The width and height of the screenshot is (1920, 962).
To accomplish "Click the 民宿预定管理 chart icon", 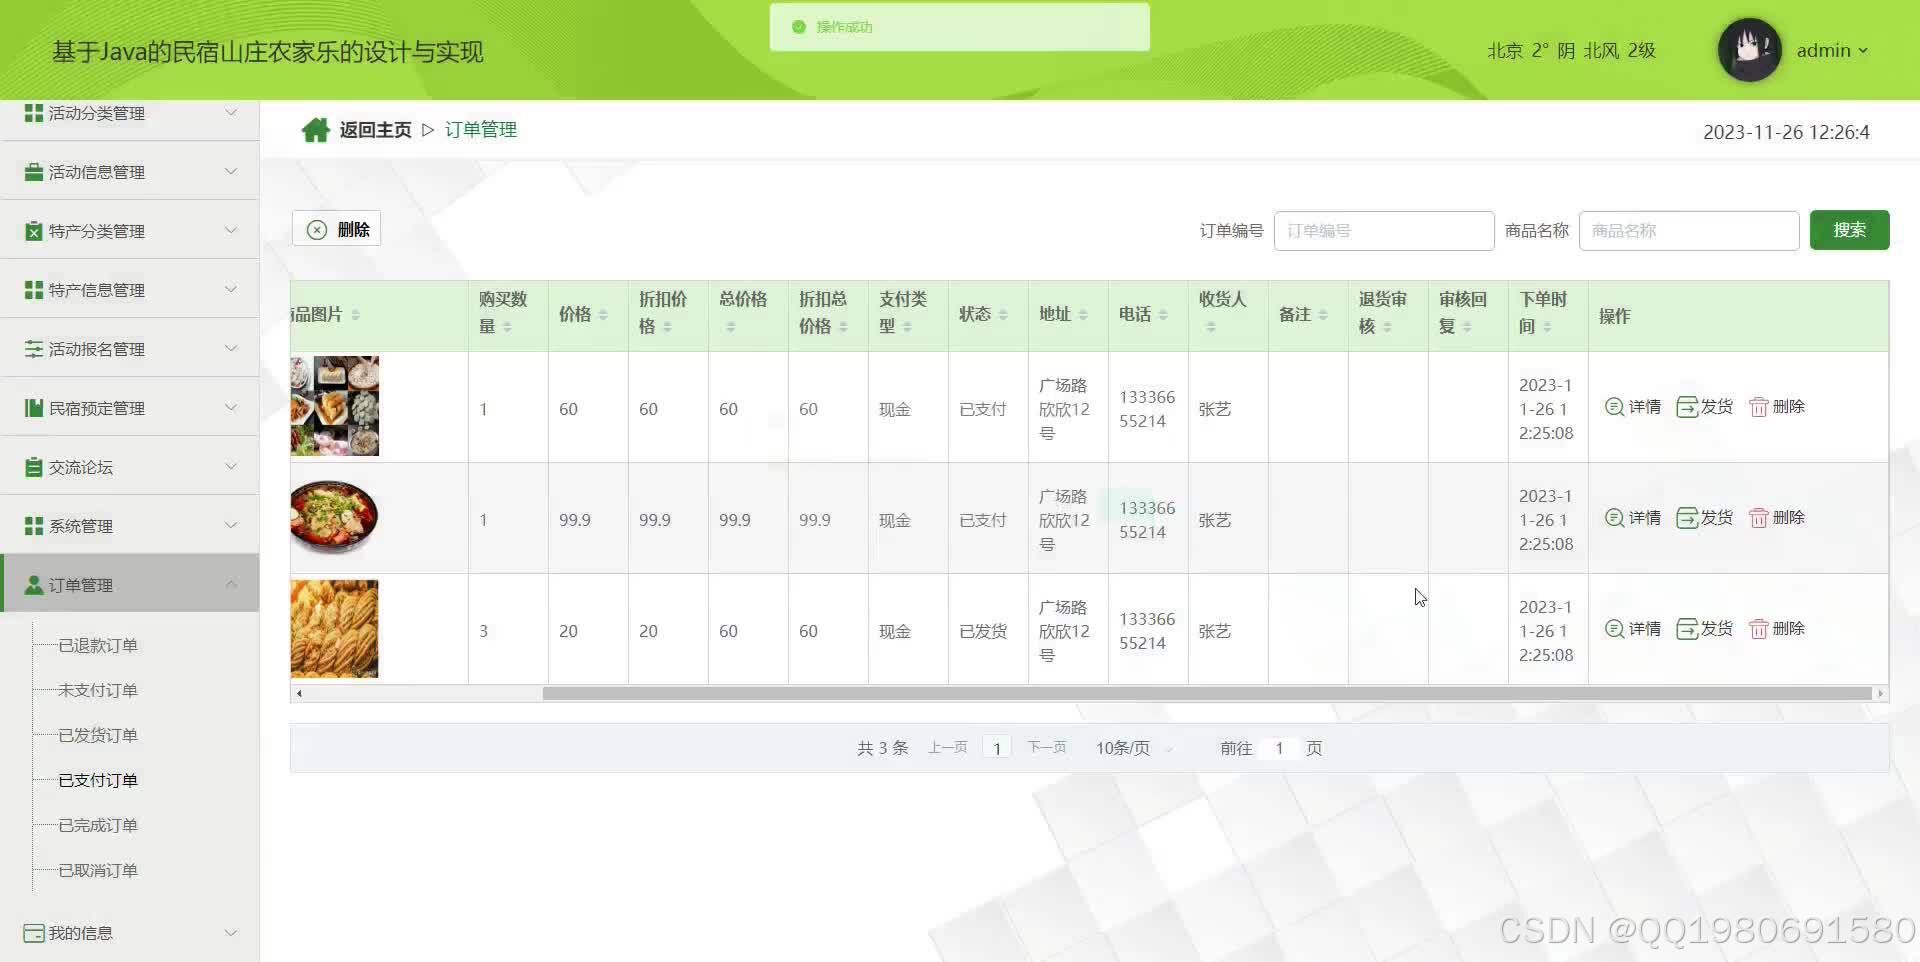I will [34, 408].
